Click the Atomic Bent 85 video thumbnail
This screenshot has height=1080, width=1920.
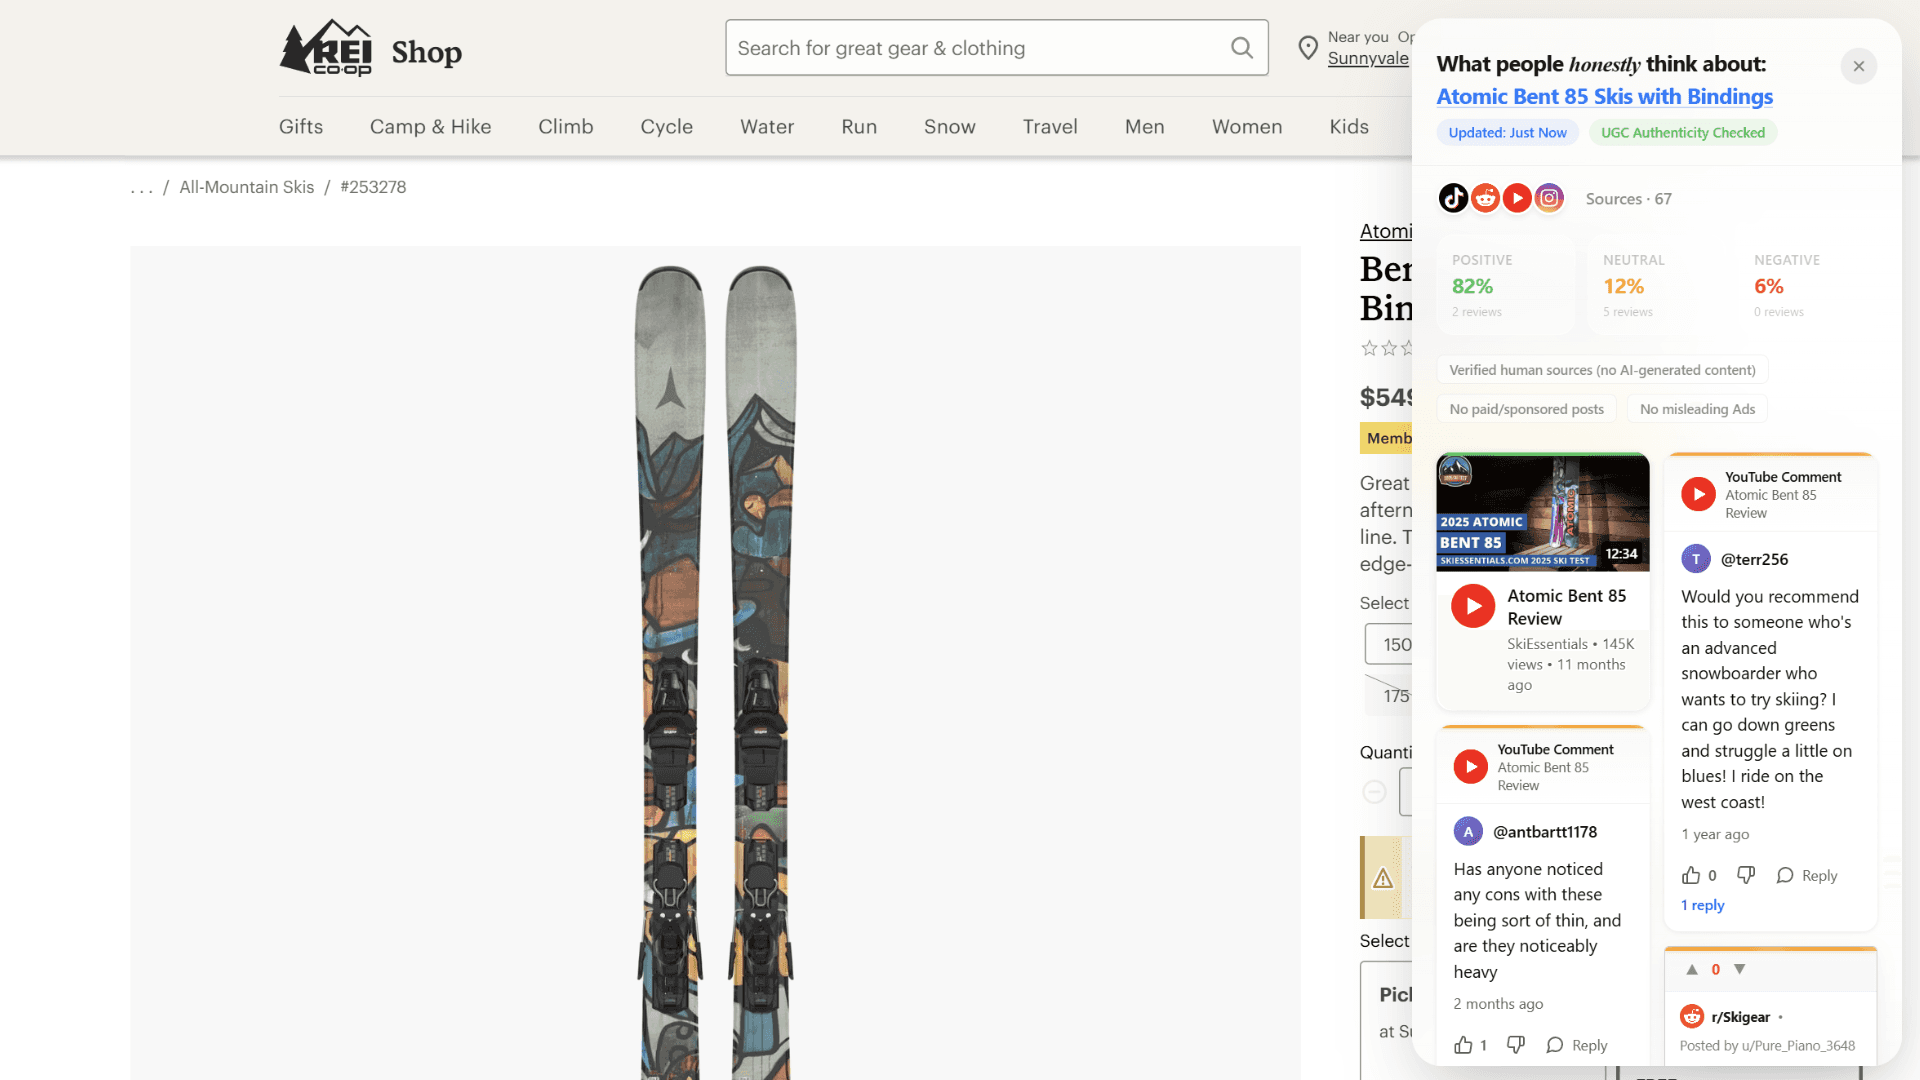click(x=1542, y=513)
